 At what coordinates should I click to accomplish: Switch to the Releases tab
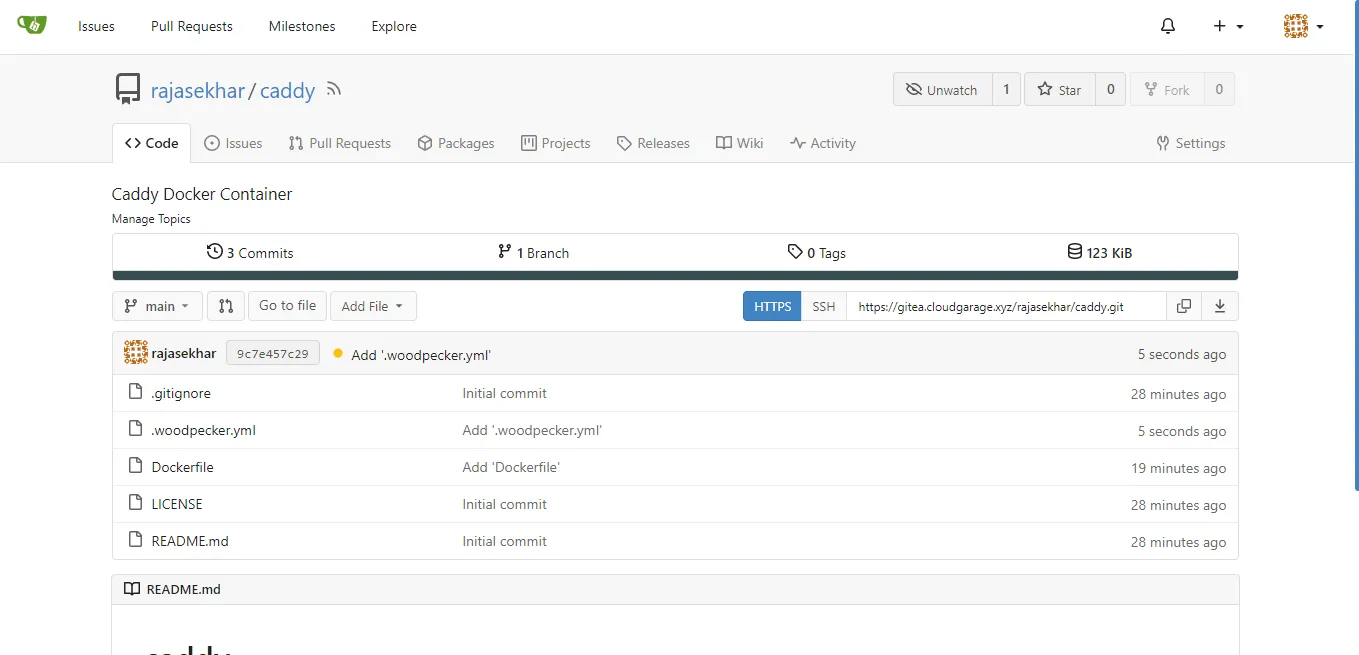click(653, 143)
